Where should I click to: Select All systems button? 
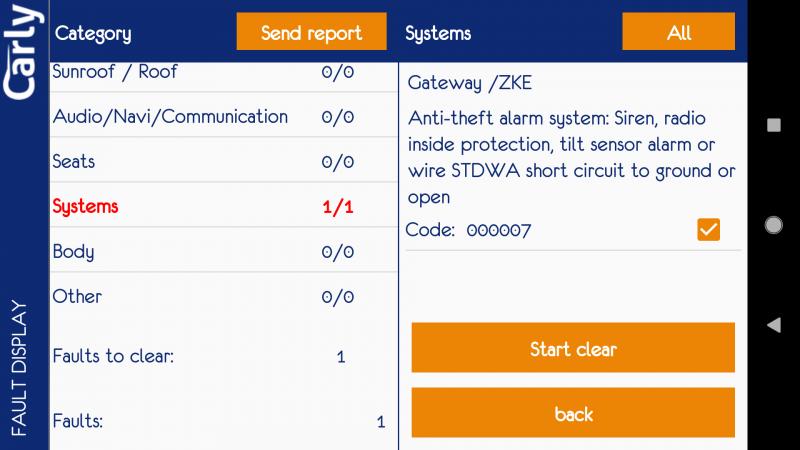pos(678,33)
